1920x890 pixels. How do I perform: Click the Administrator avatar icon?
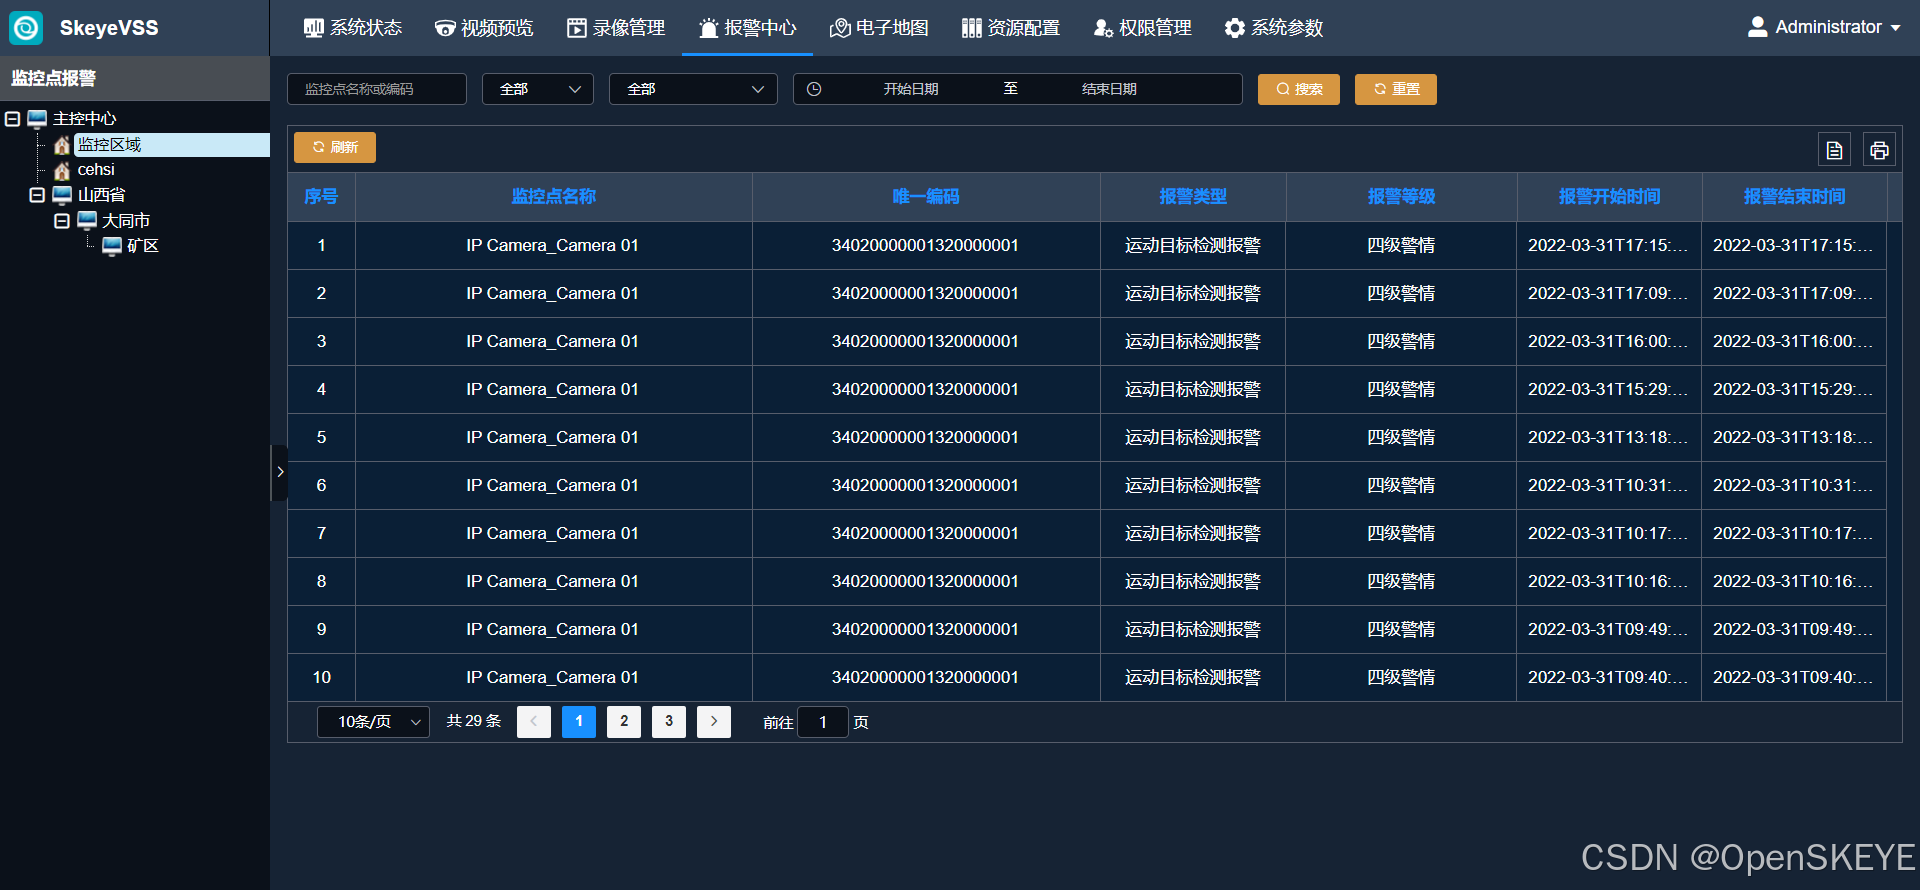pos(1757,27)
